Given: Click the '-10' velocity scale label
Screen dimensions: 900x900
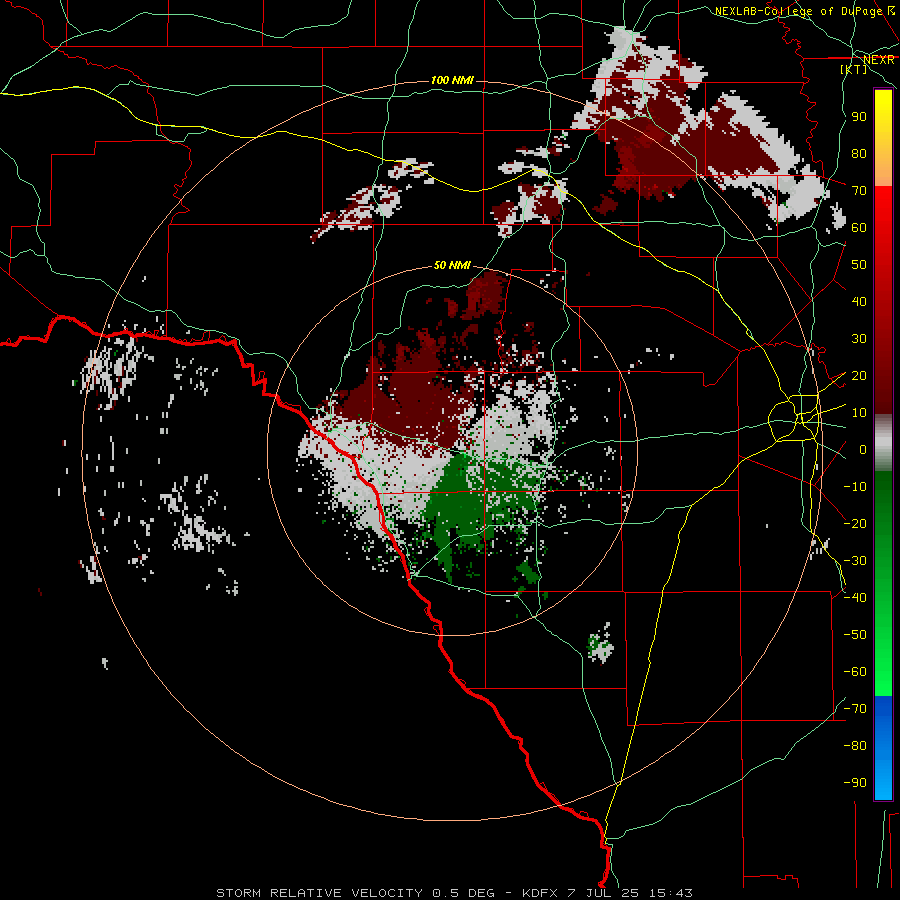Looking at the screenshot, I should tap(855, 487).
